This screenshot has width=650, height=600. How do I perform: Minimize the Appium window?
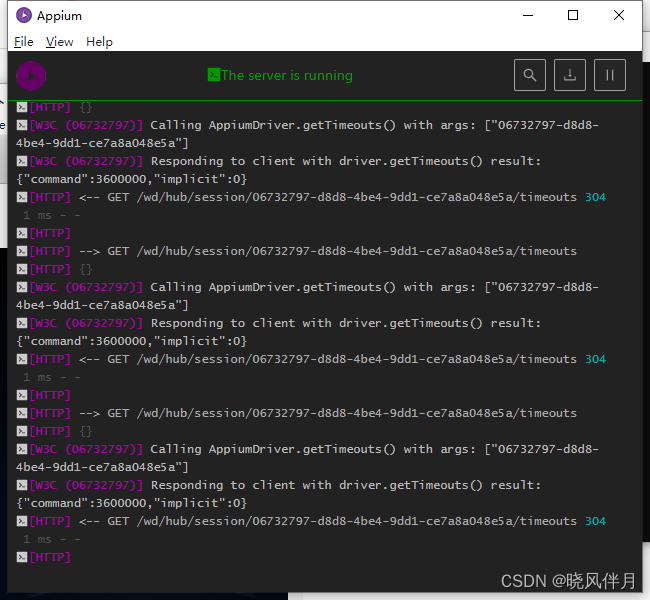click(528, 15)
